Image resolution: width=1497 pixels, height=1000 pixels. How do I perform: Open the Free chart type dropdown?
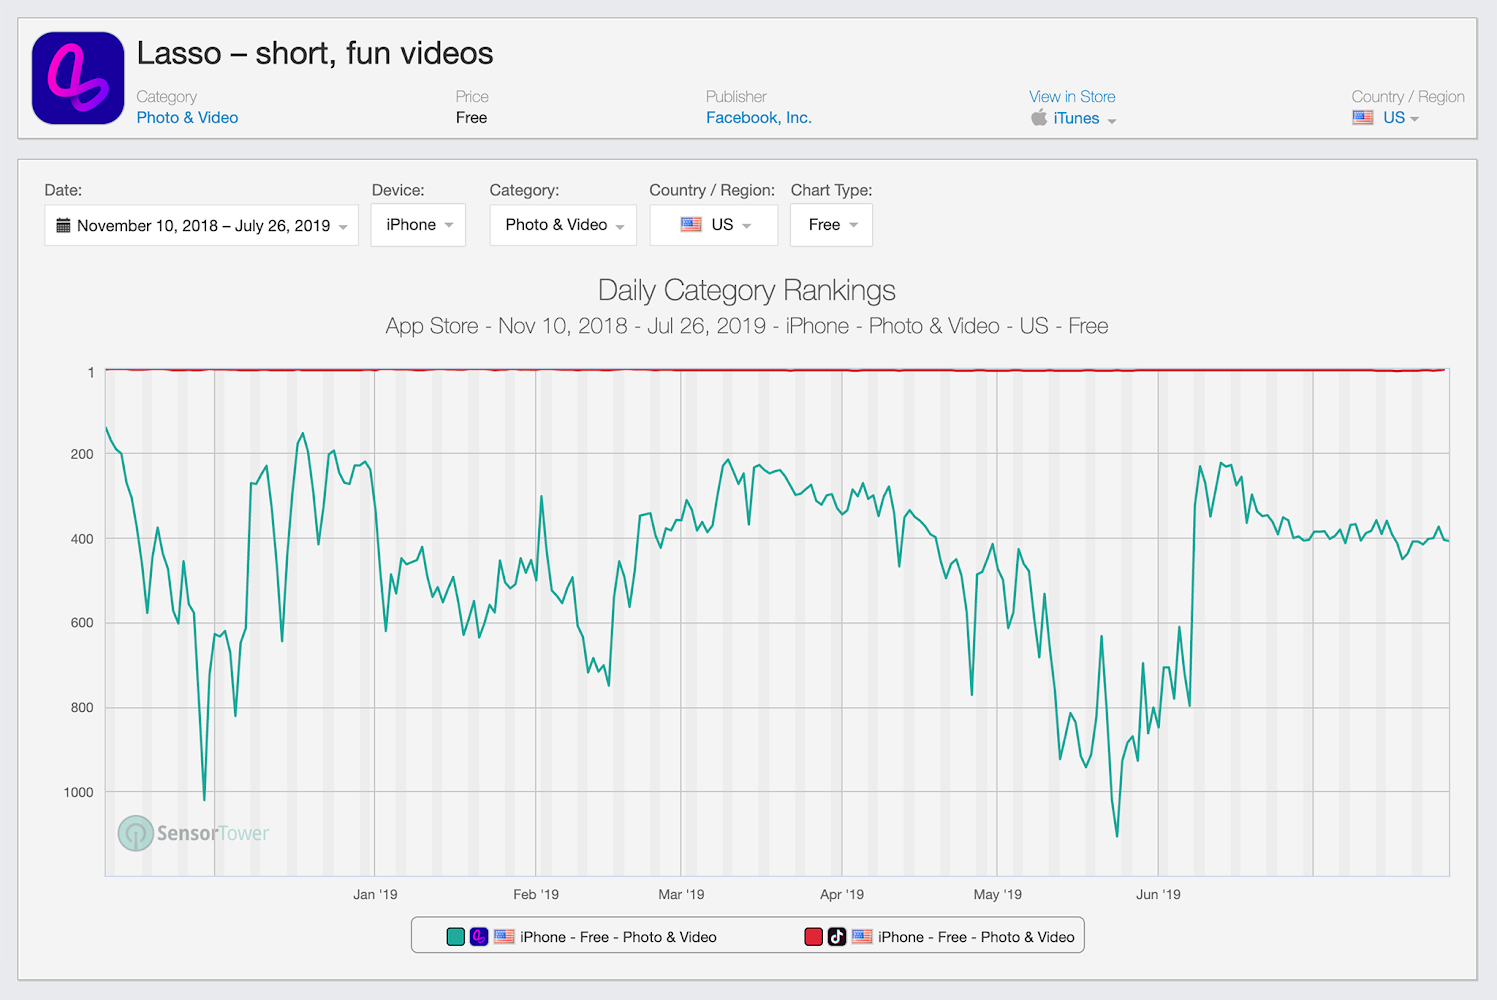[x=831, y=225]
